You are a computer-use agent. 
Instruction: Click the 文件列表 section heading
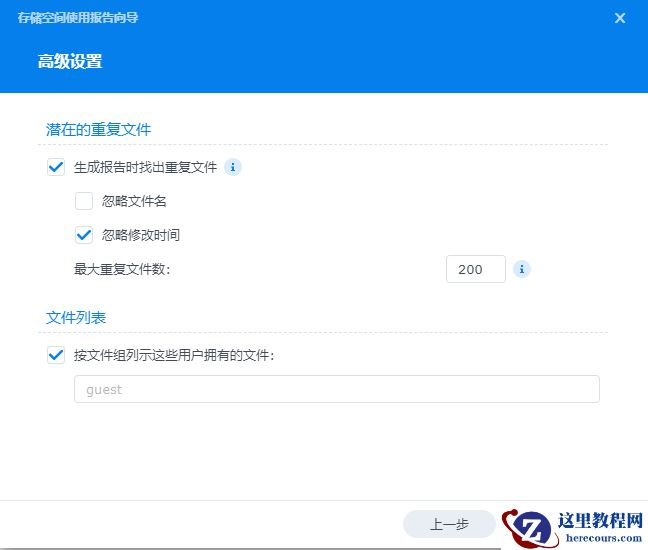tap(76, 318)
